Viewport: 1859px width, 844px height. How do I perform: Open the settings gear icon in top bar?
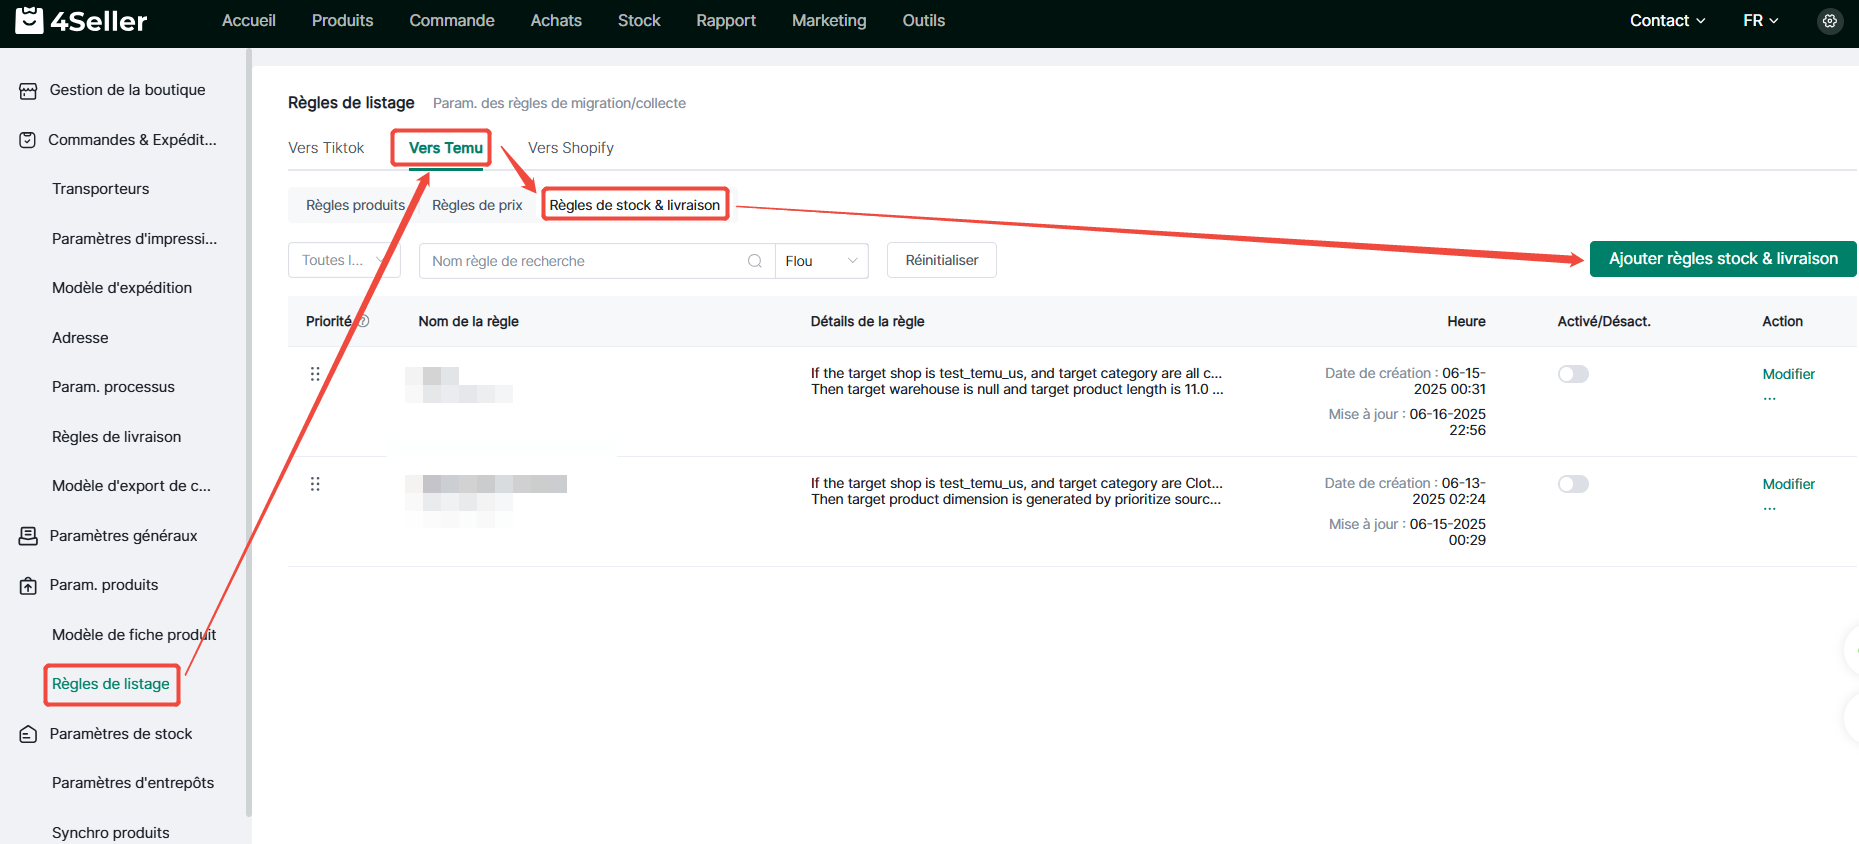pos(1829,21)
